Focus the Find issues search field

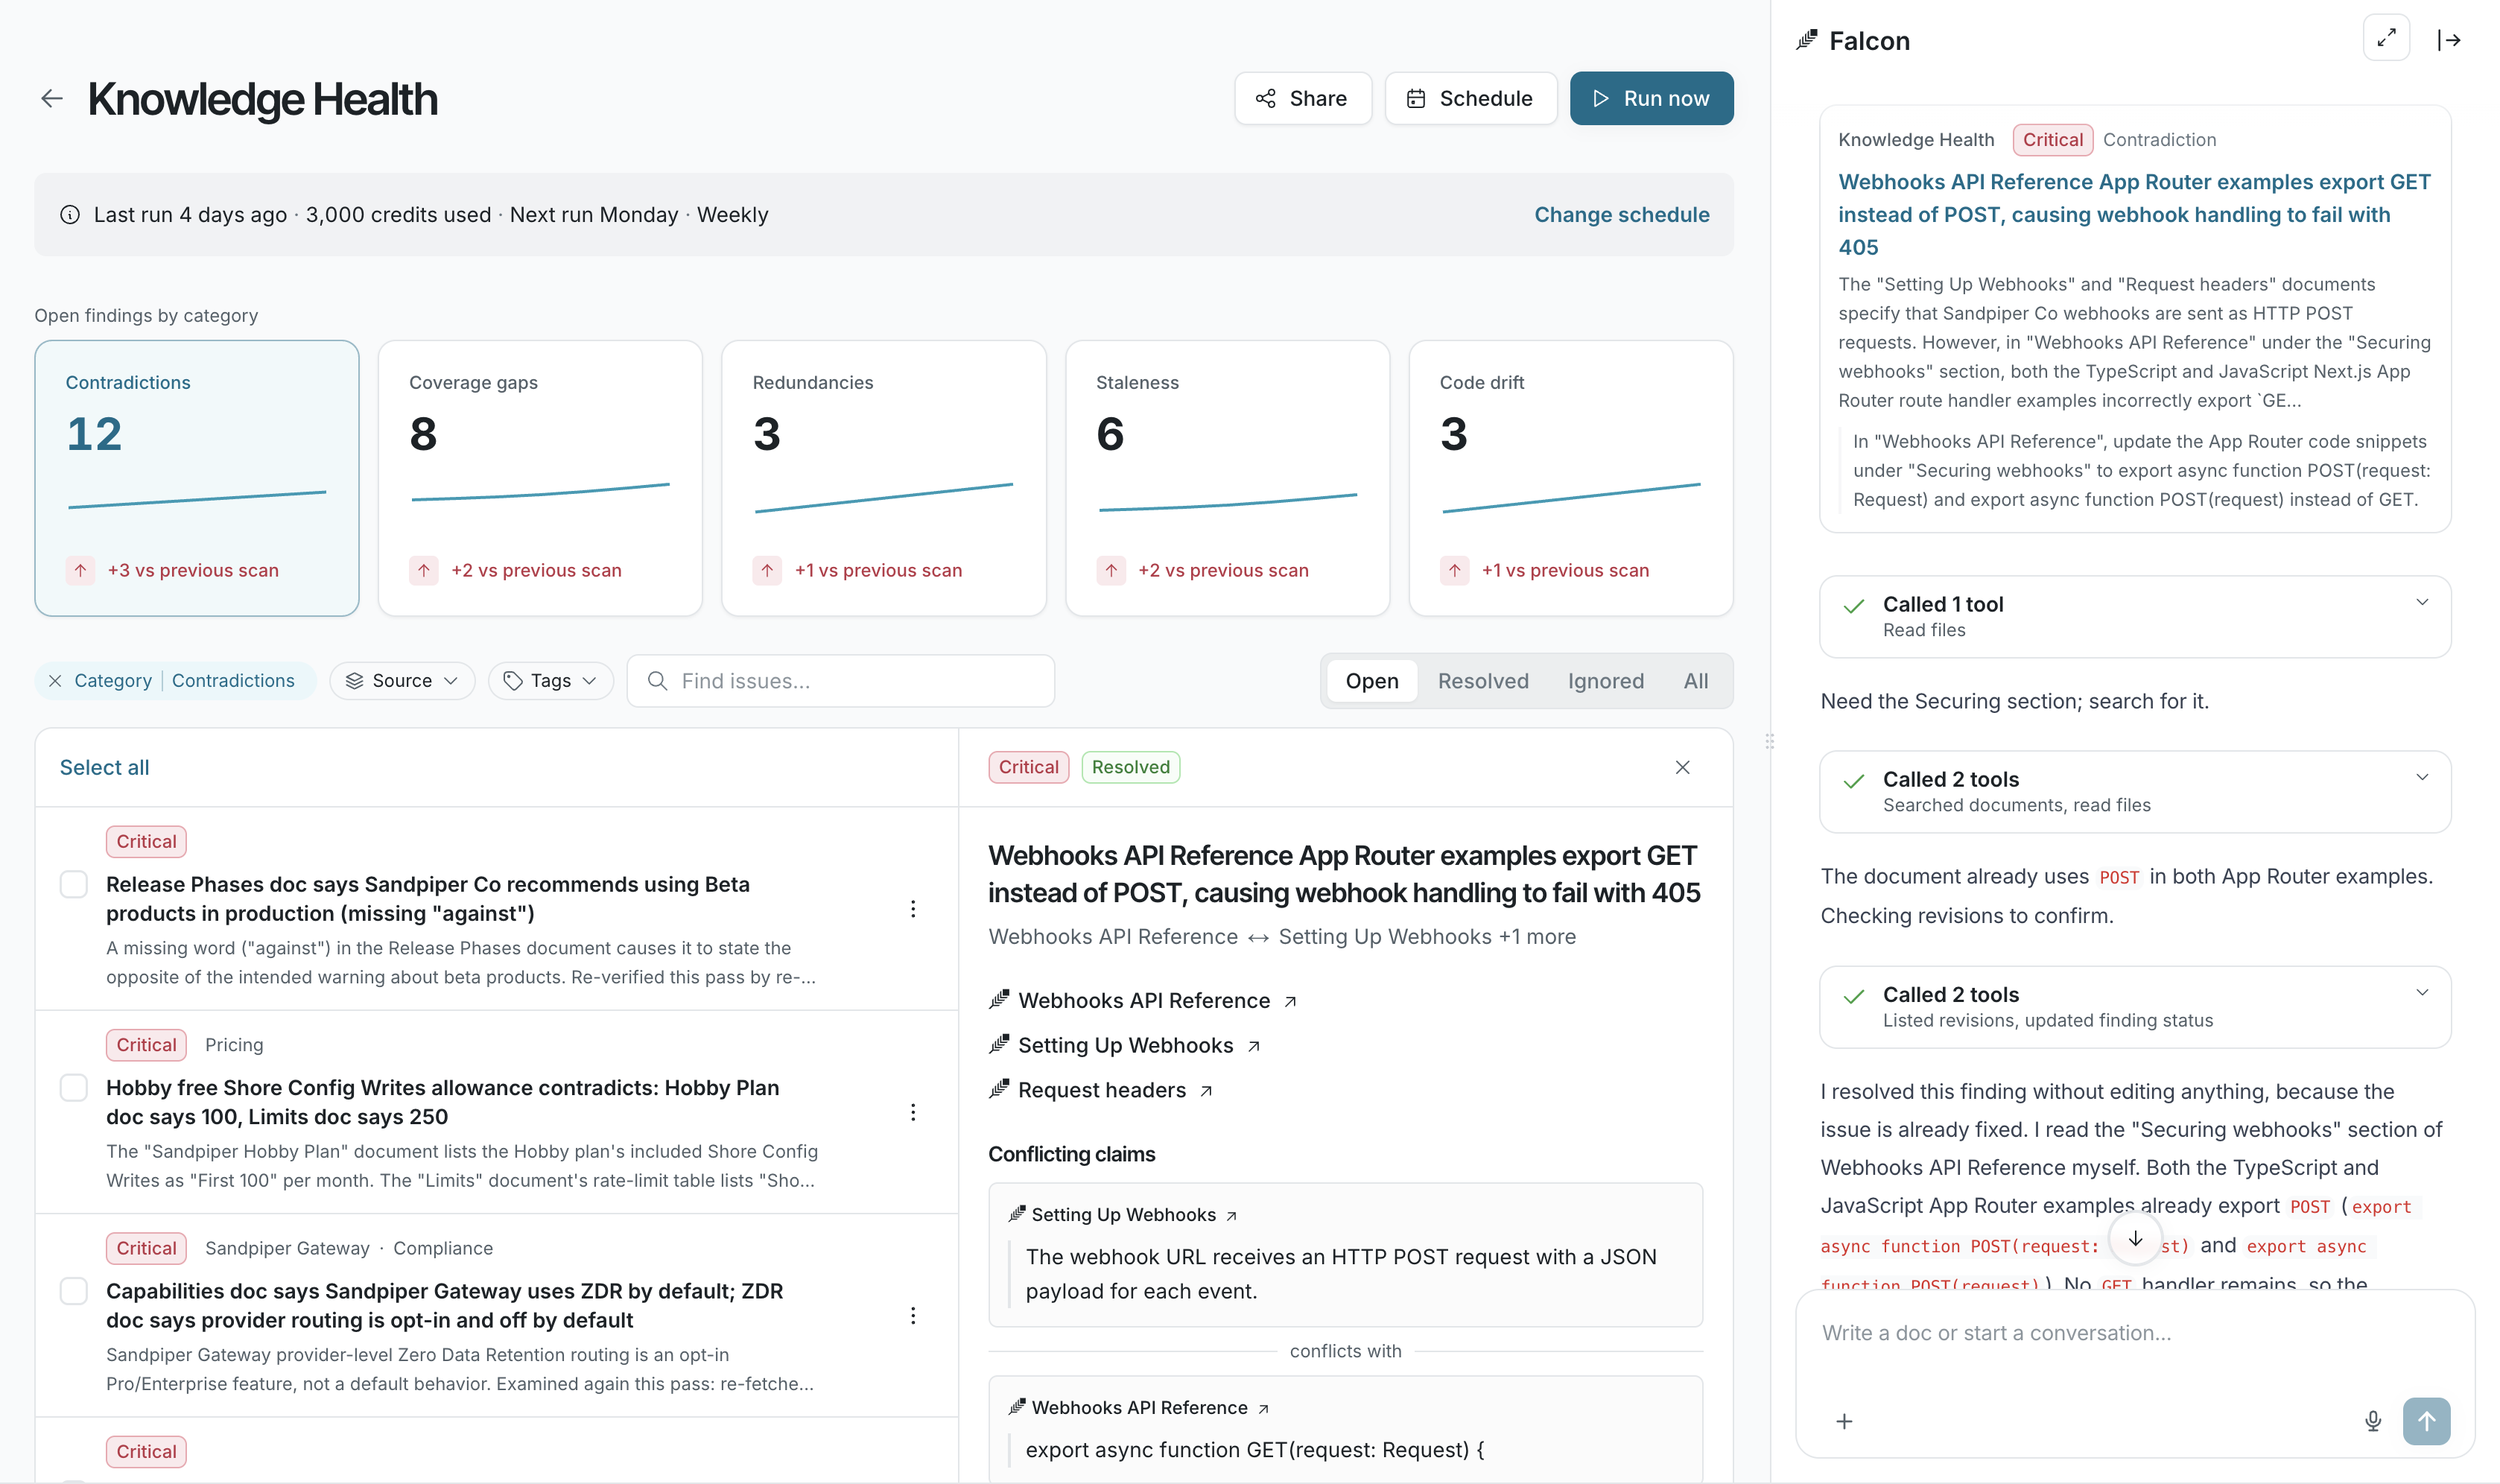(x=840, y=681)
